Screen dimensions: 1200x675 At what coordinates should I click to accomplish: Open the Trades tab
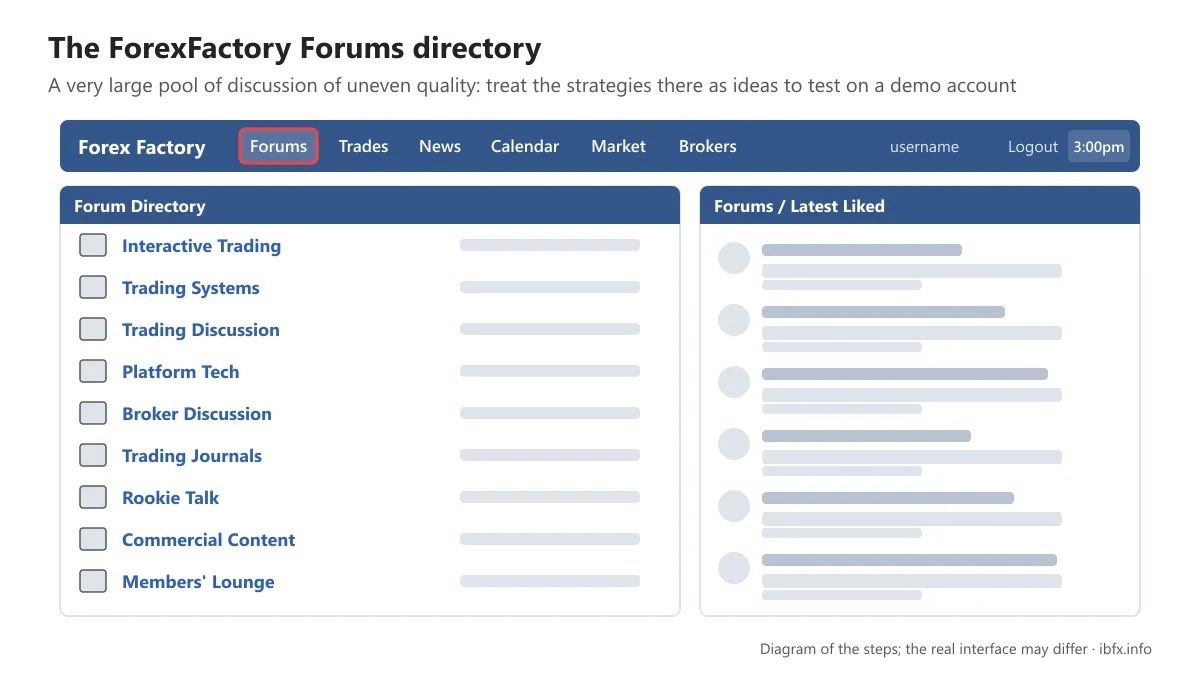pos(363,146)
